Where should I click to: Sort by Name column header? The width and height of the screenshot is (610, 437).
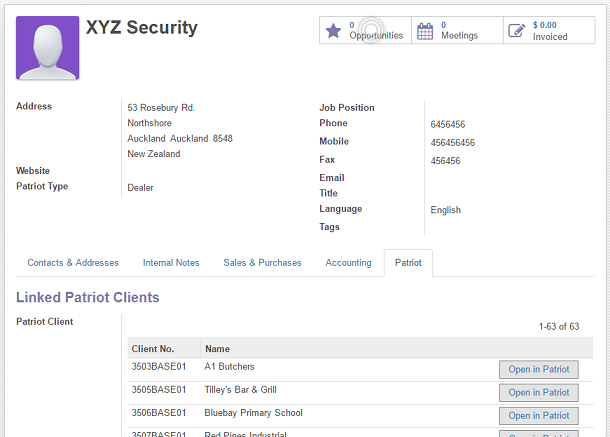pos(217,349)
